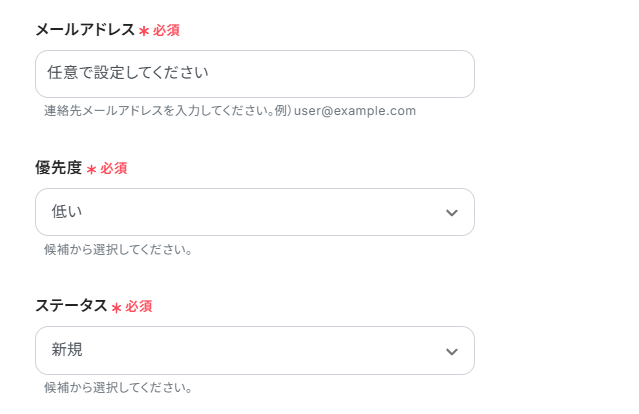Click the helper text below ステータス dropdown
The image size is (639, 414).
point(118,387)
